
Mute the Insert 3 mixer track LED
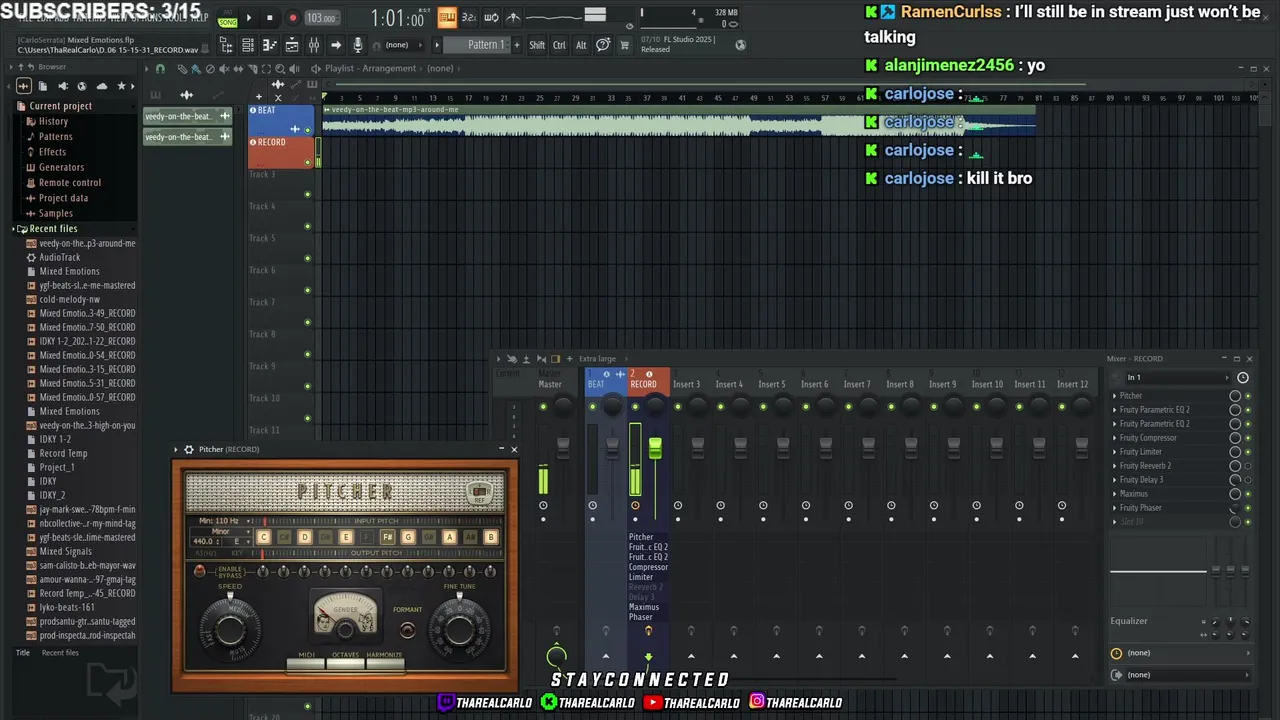[678, 406]
